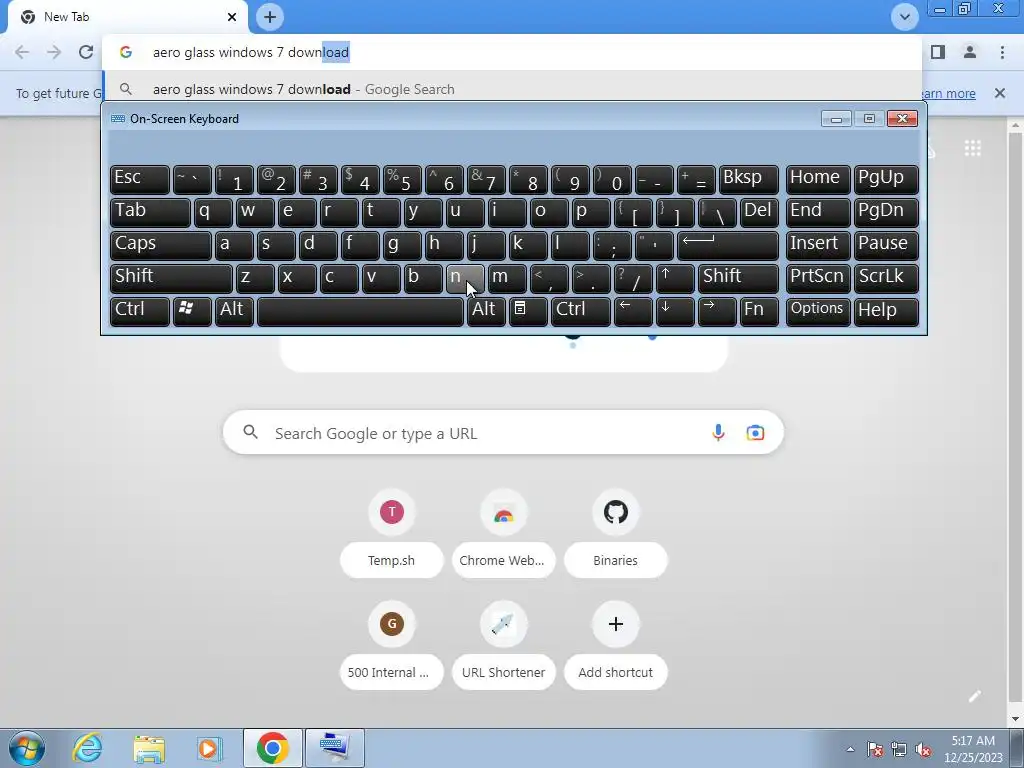This screenshot has height=768, width=1024.
Task: Start voice search microphone icon
Action: point(718,432)
